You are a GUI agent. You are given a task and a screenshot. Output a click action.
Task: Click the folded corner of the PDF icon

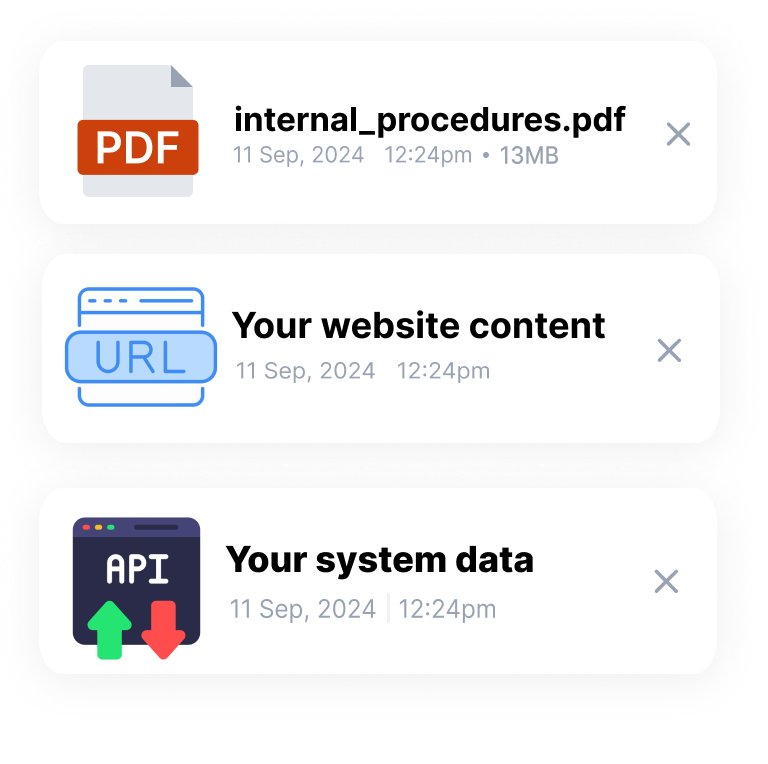point(181,76)
